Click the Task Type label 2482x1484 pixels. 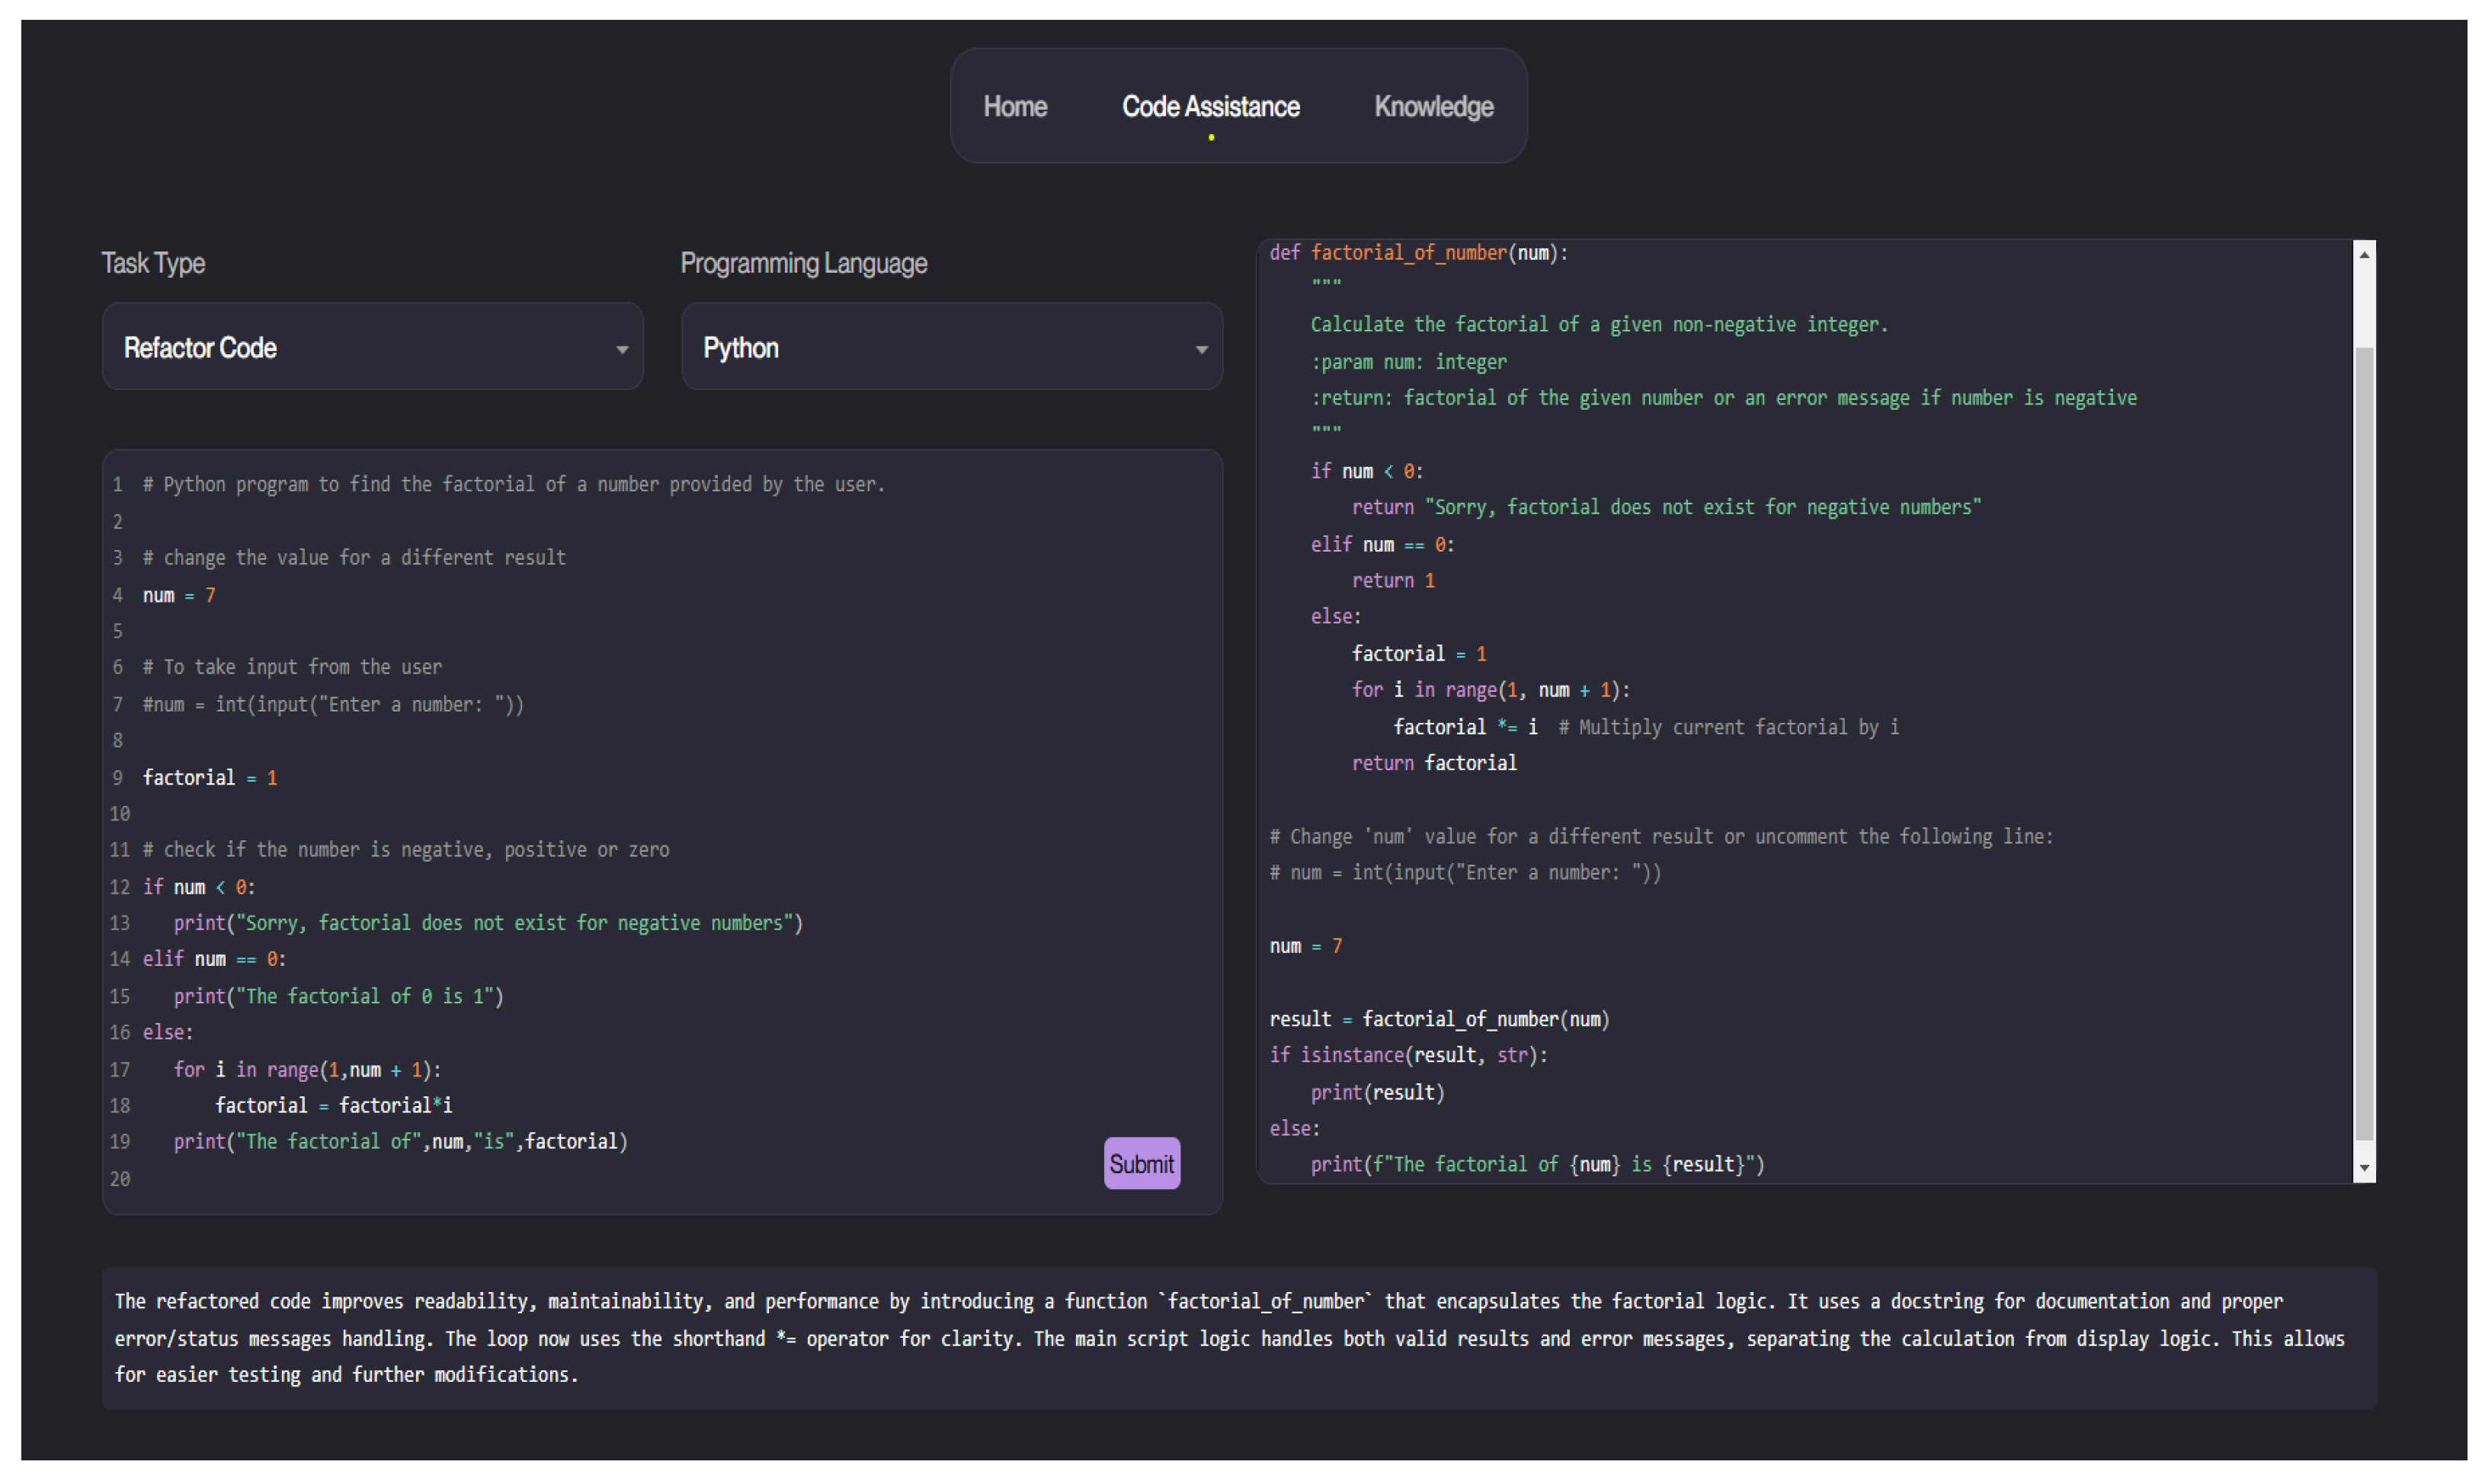tap(153, 263)
